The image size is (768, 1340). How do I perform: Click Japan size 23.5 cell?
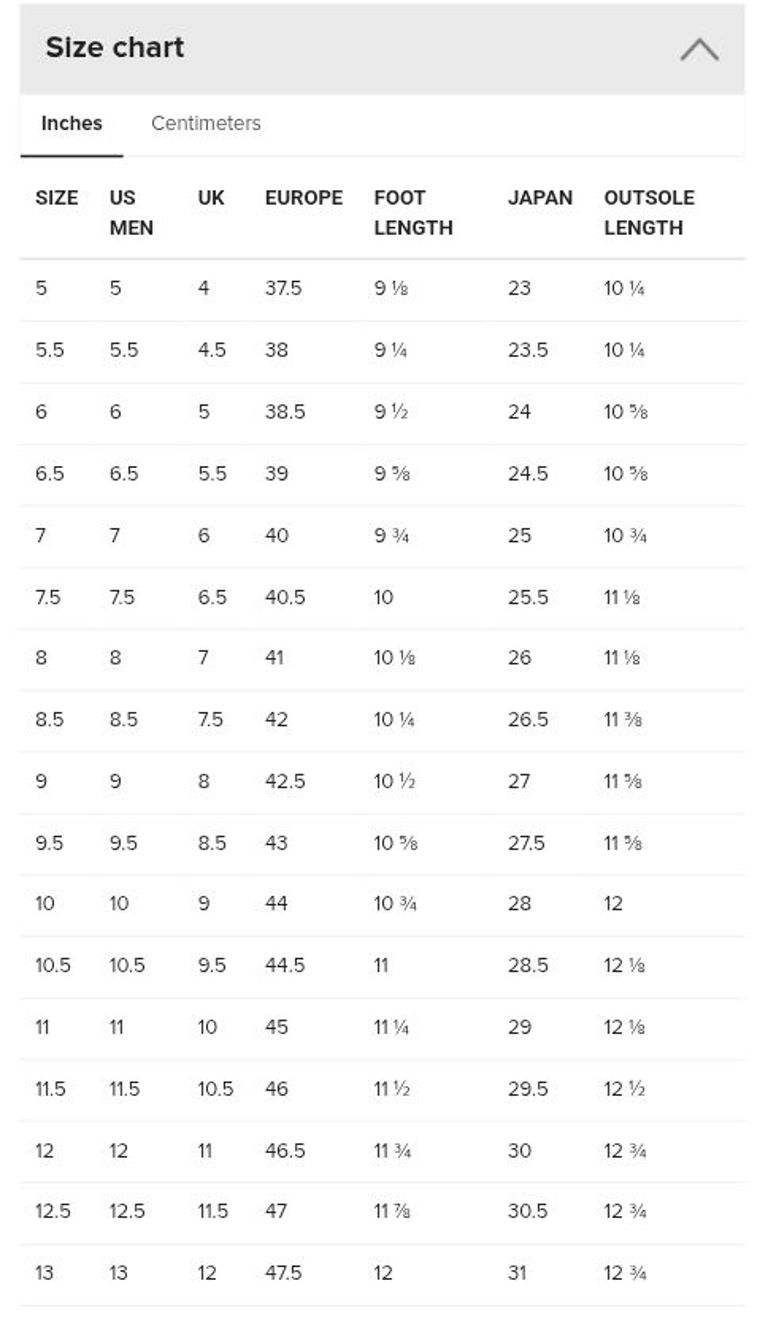(x=527, y=350)
